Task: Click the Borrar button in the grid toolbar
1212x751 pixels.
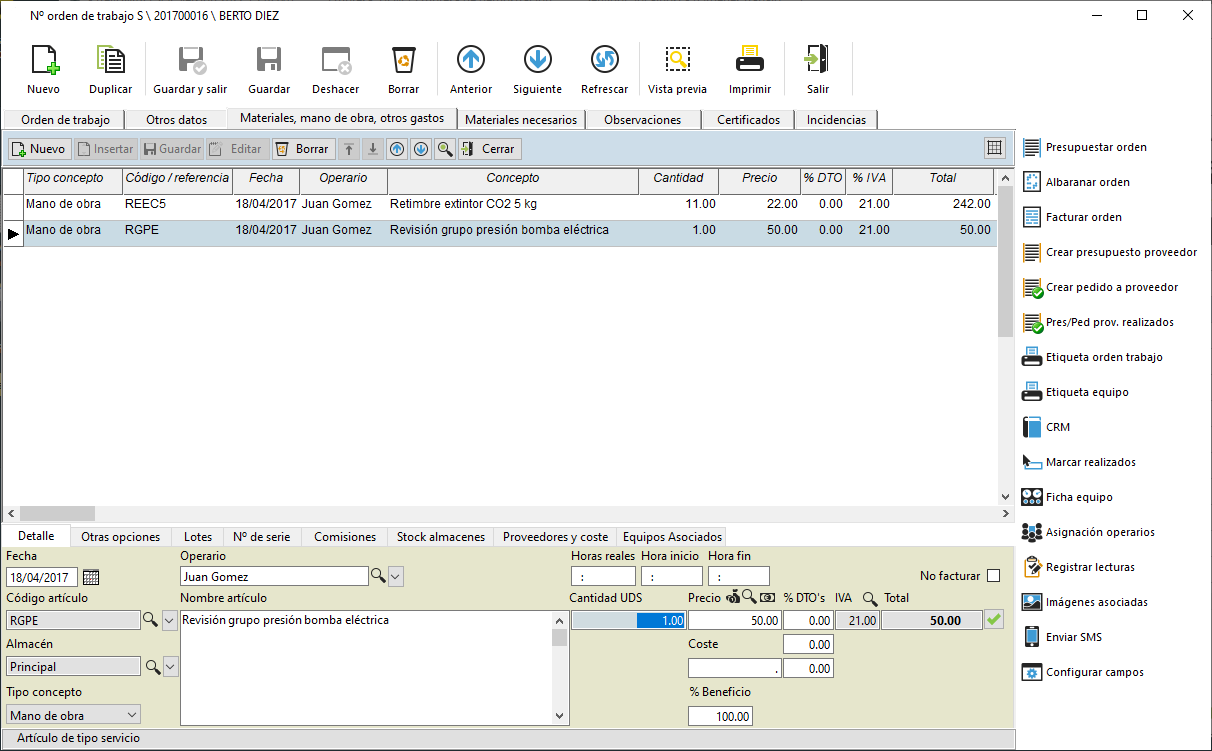Action: 302,149
